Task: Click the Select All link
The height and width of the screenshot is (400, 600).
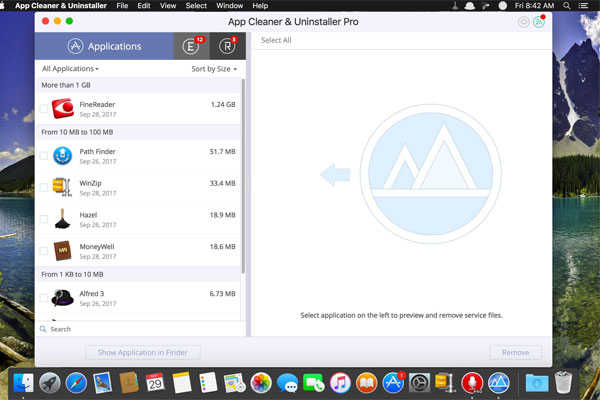Action: (276, 40)
